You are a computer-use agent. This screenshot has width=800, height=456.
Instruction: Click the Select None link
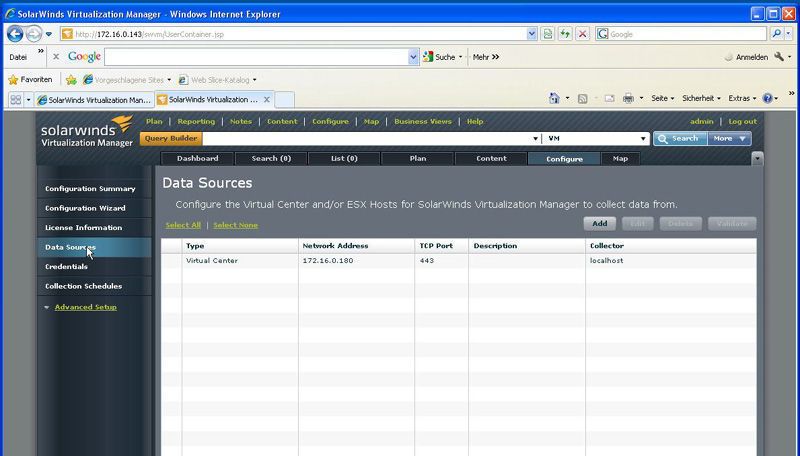coord(235,225)
